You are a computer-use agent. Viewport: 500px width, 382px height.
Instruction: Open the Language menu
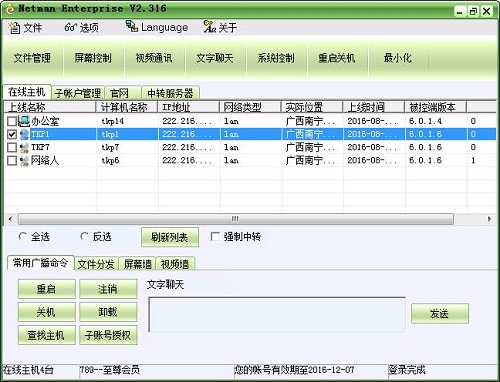point(157,27)
